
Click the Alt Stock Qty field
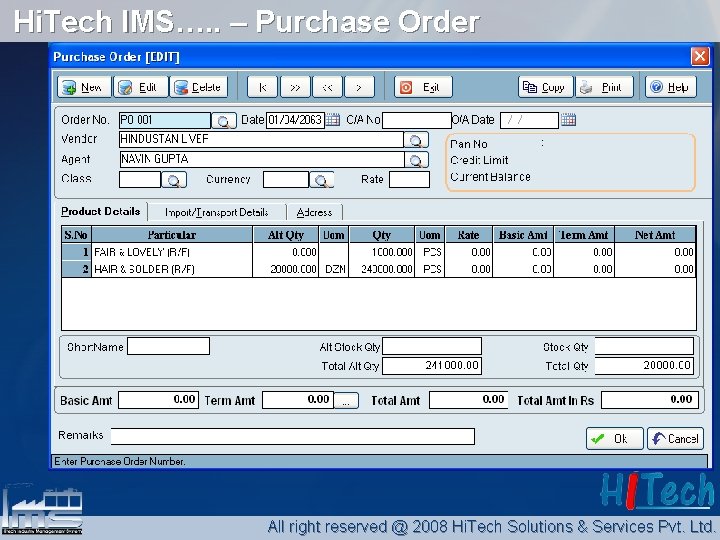point(432,346)
